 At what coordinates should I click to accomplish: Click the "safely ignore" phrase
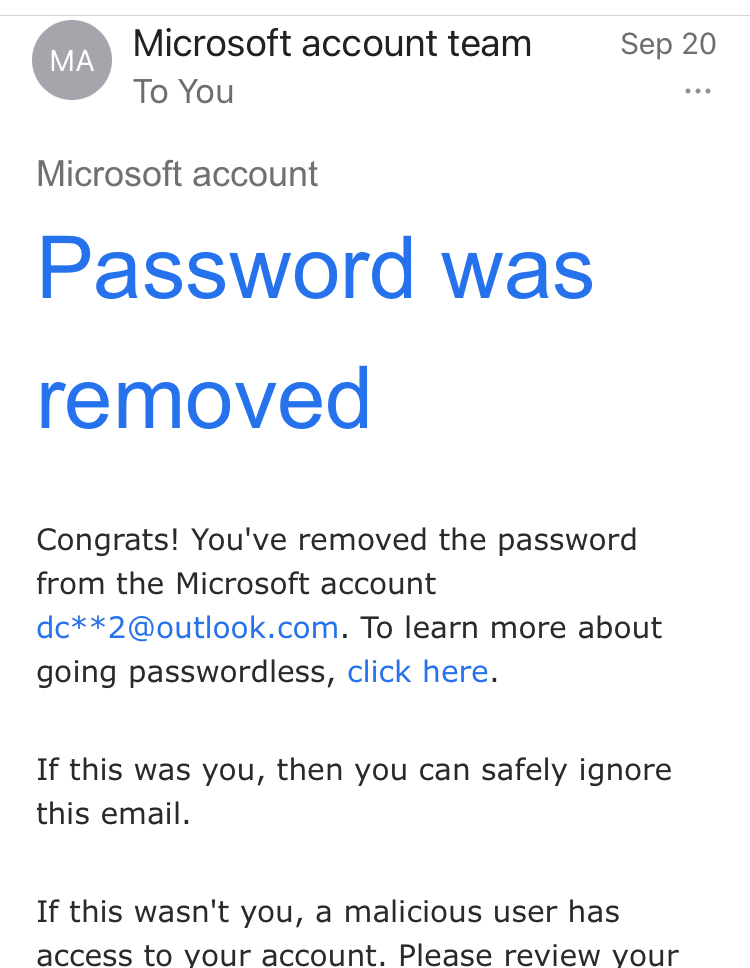596,770
